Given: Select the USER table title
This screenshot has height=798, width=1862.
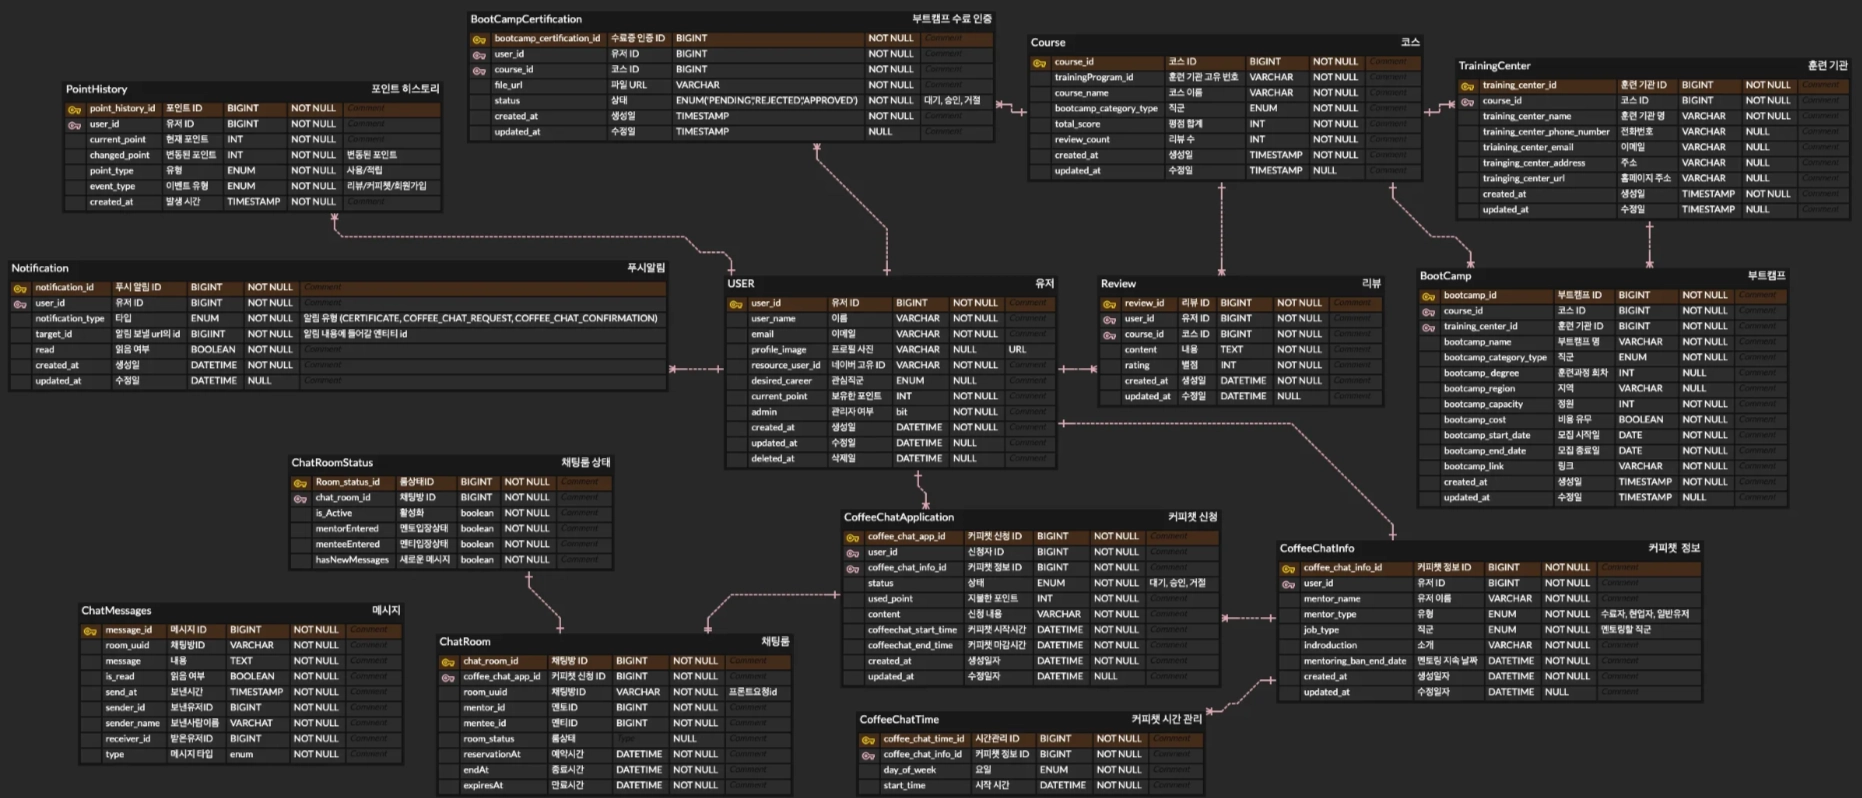Looking at the screenshot, I should tap(741, 284).
